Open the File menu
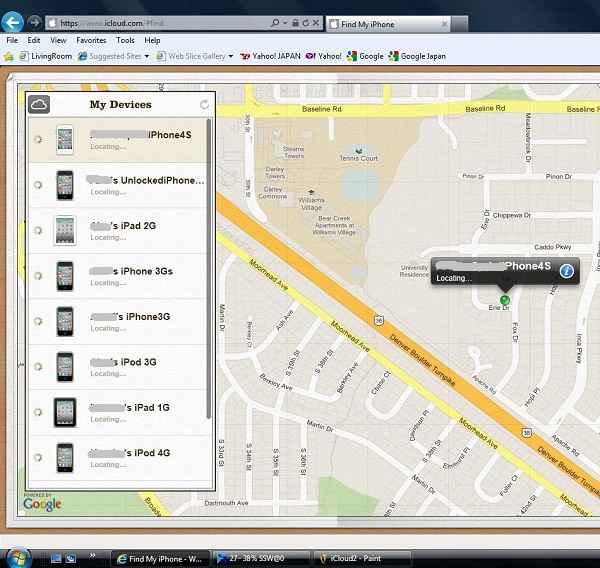 pos(12,40)
